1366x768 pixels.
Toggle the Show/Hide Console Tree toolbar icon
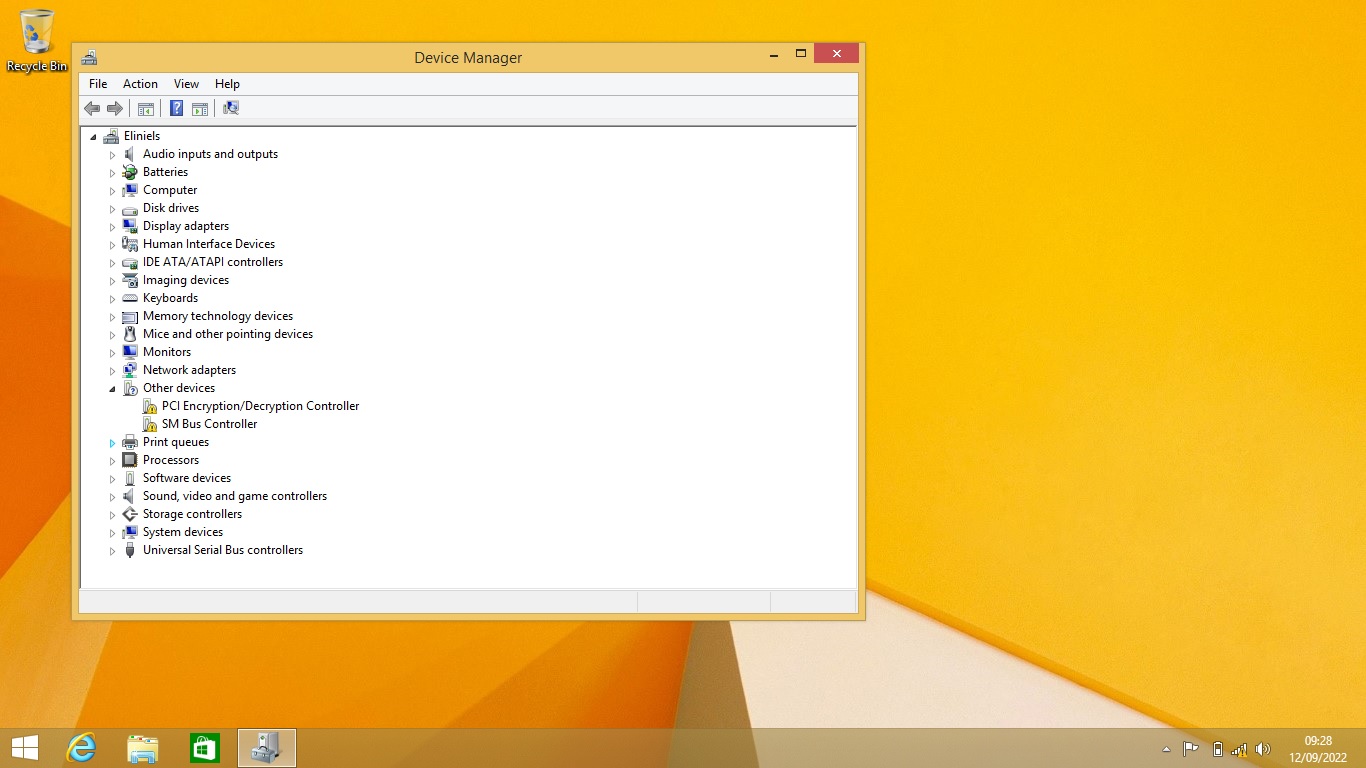tap(146, 108)
